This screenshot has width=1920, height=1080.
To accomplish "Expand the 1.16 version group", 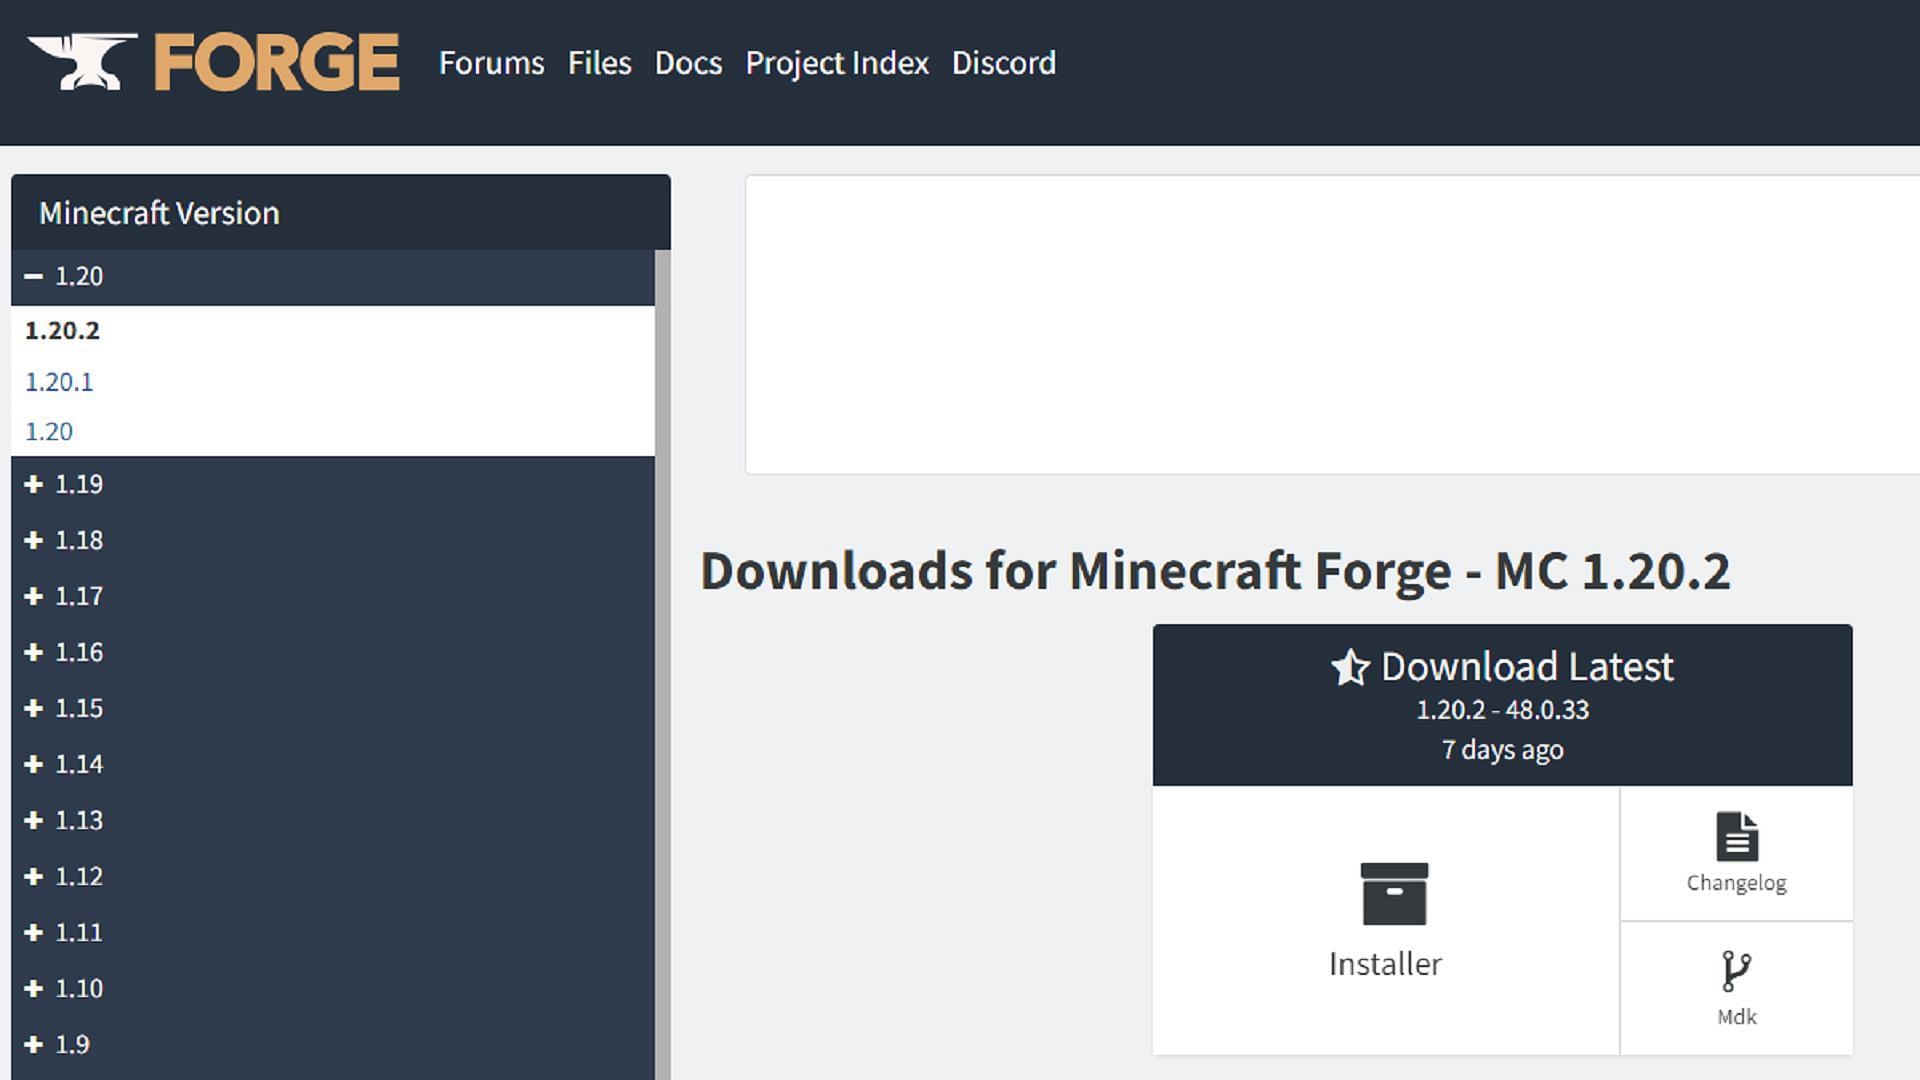I will [333, 653].
